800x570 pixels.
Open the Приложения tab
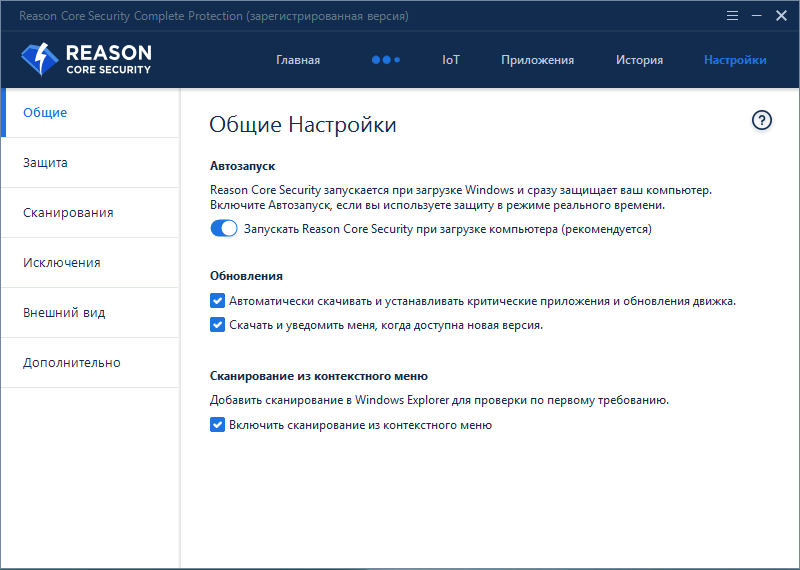coord(537,60)
